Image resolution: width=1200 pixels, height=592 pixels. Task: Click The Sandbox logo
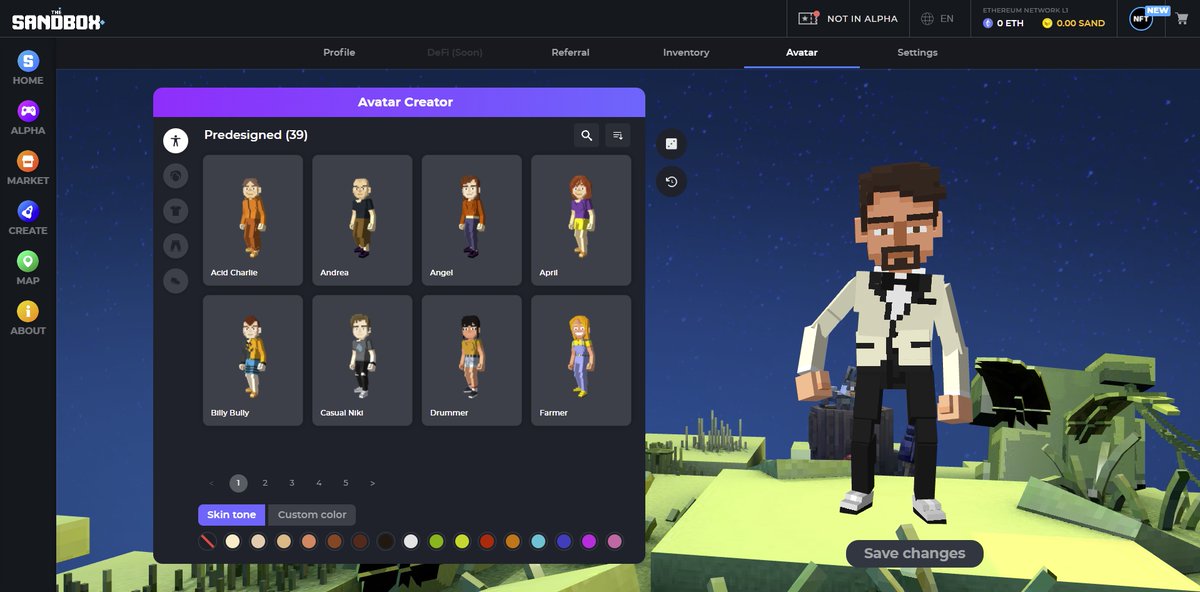tap(57, 20)
